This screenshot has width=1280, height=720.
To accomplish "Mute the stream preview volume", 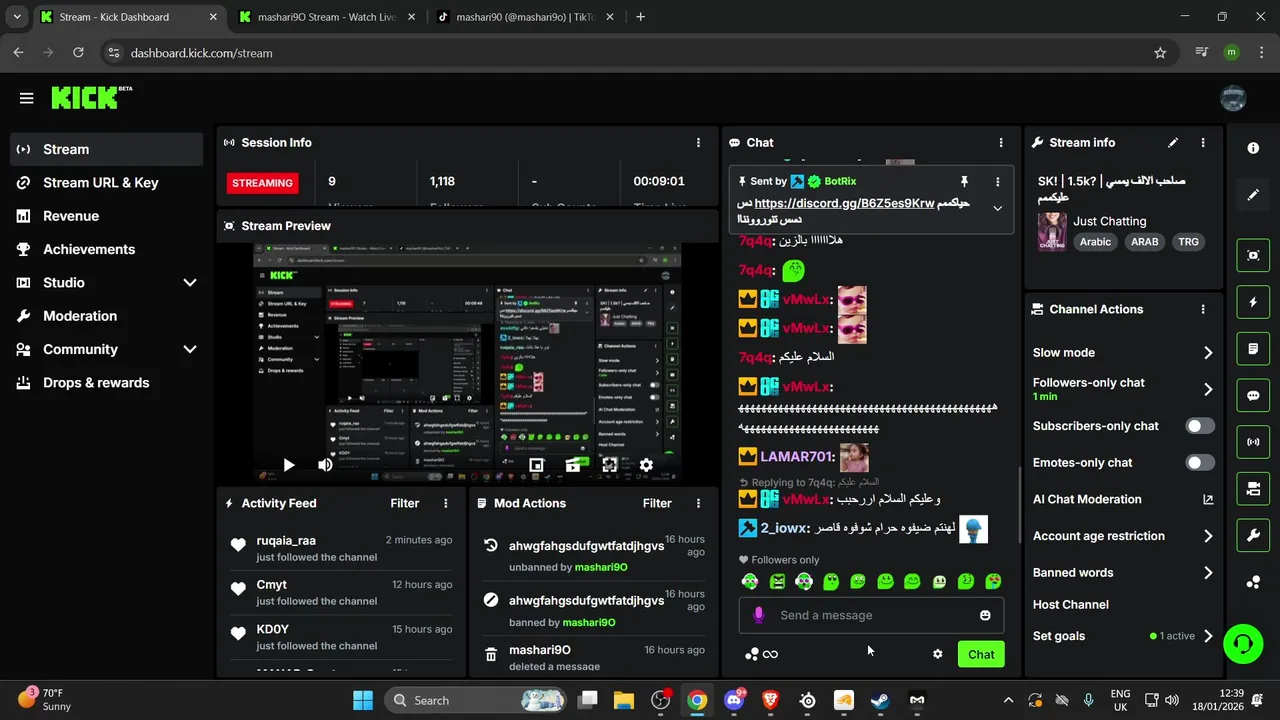I will [x=325, y=465].
